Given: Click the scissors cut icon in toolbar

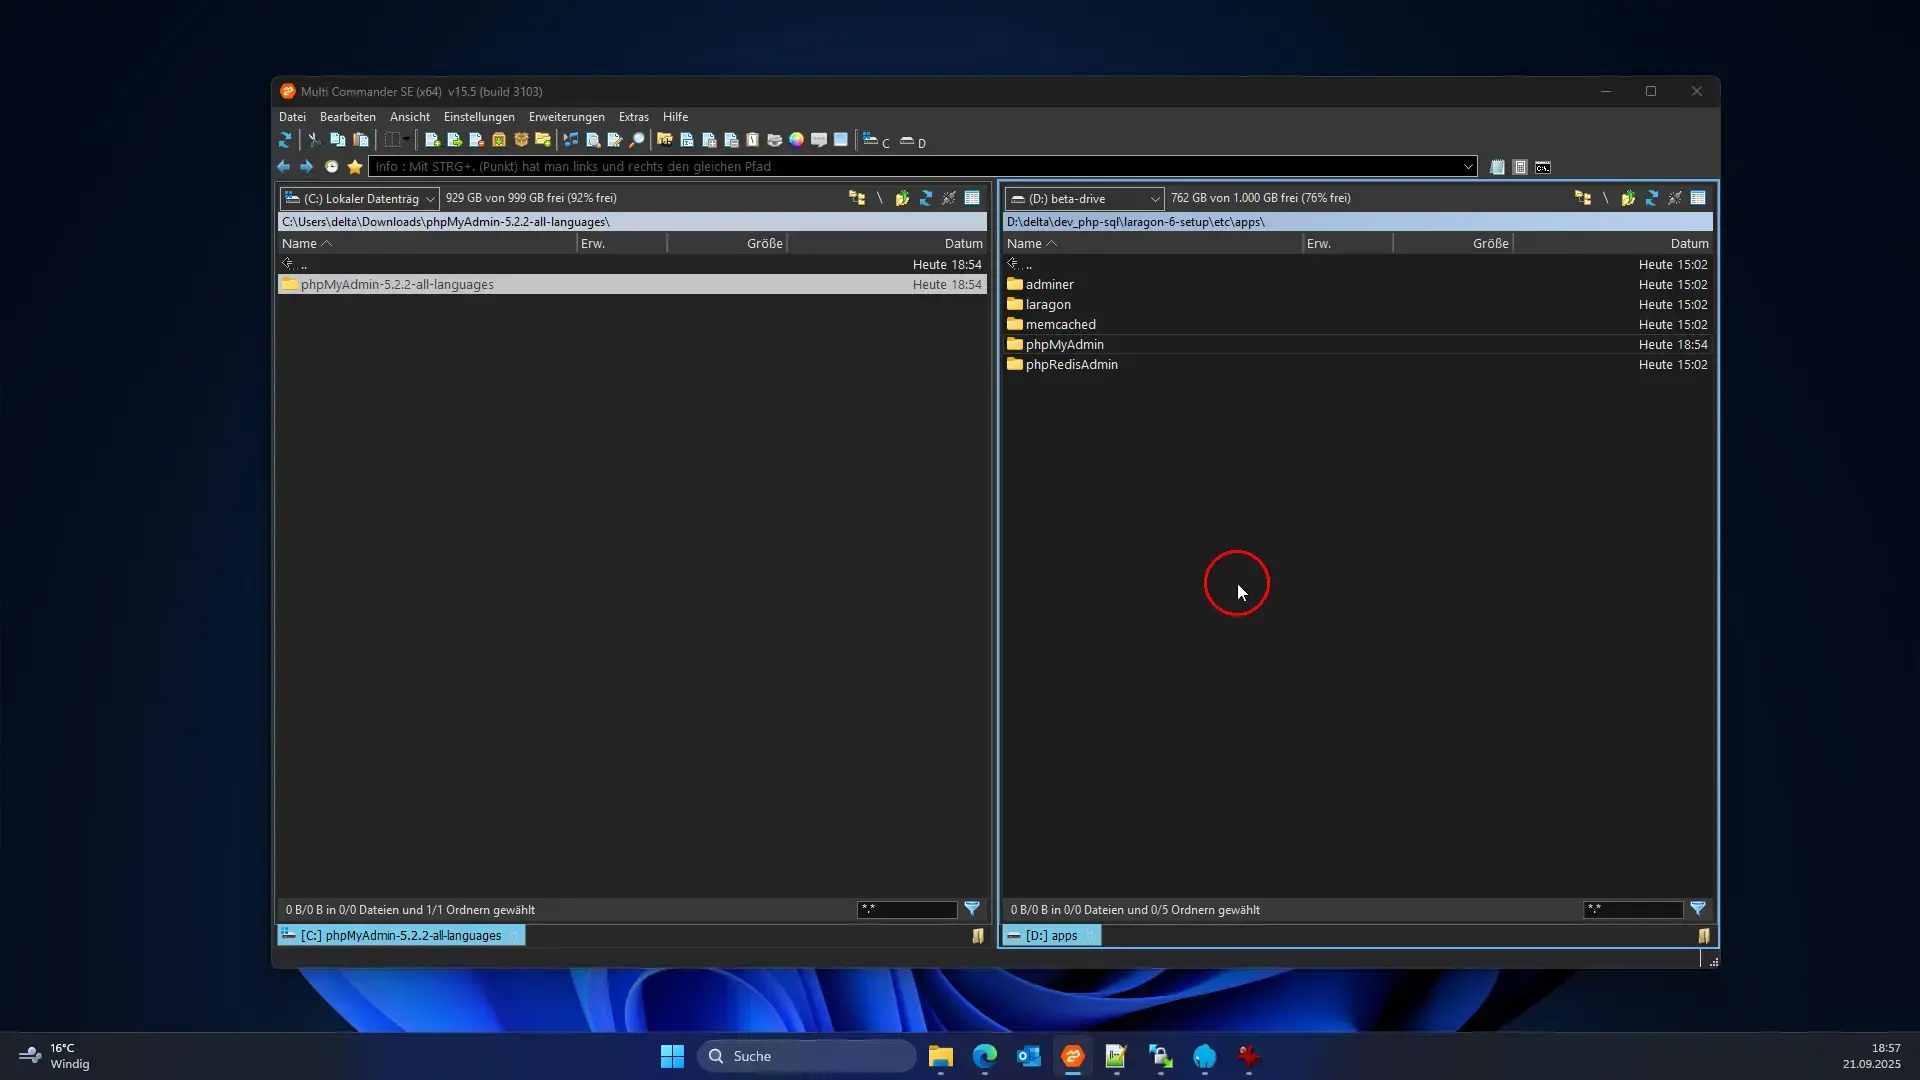Looking at the screenshot, I should [314, 141].
